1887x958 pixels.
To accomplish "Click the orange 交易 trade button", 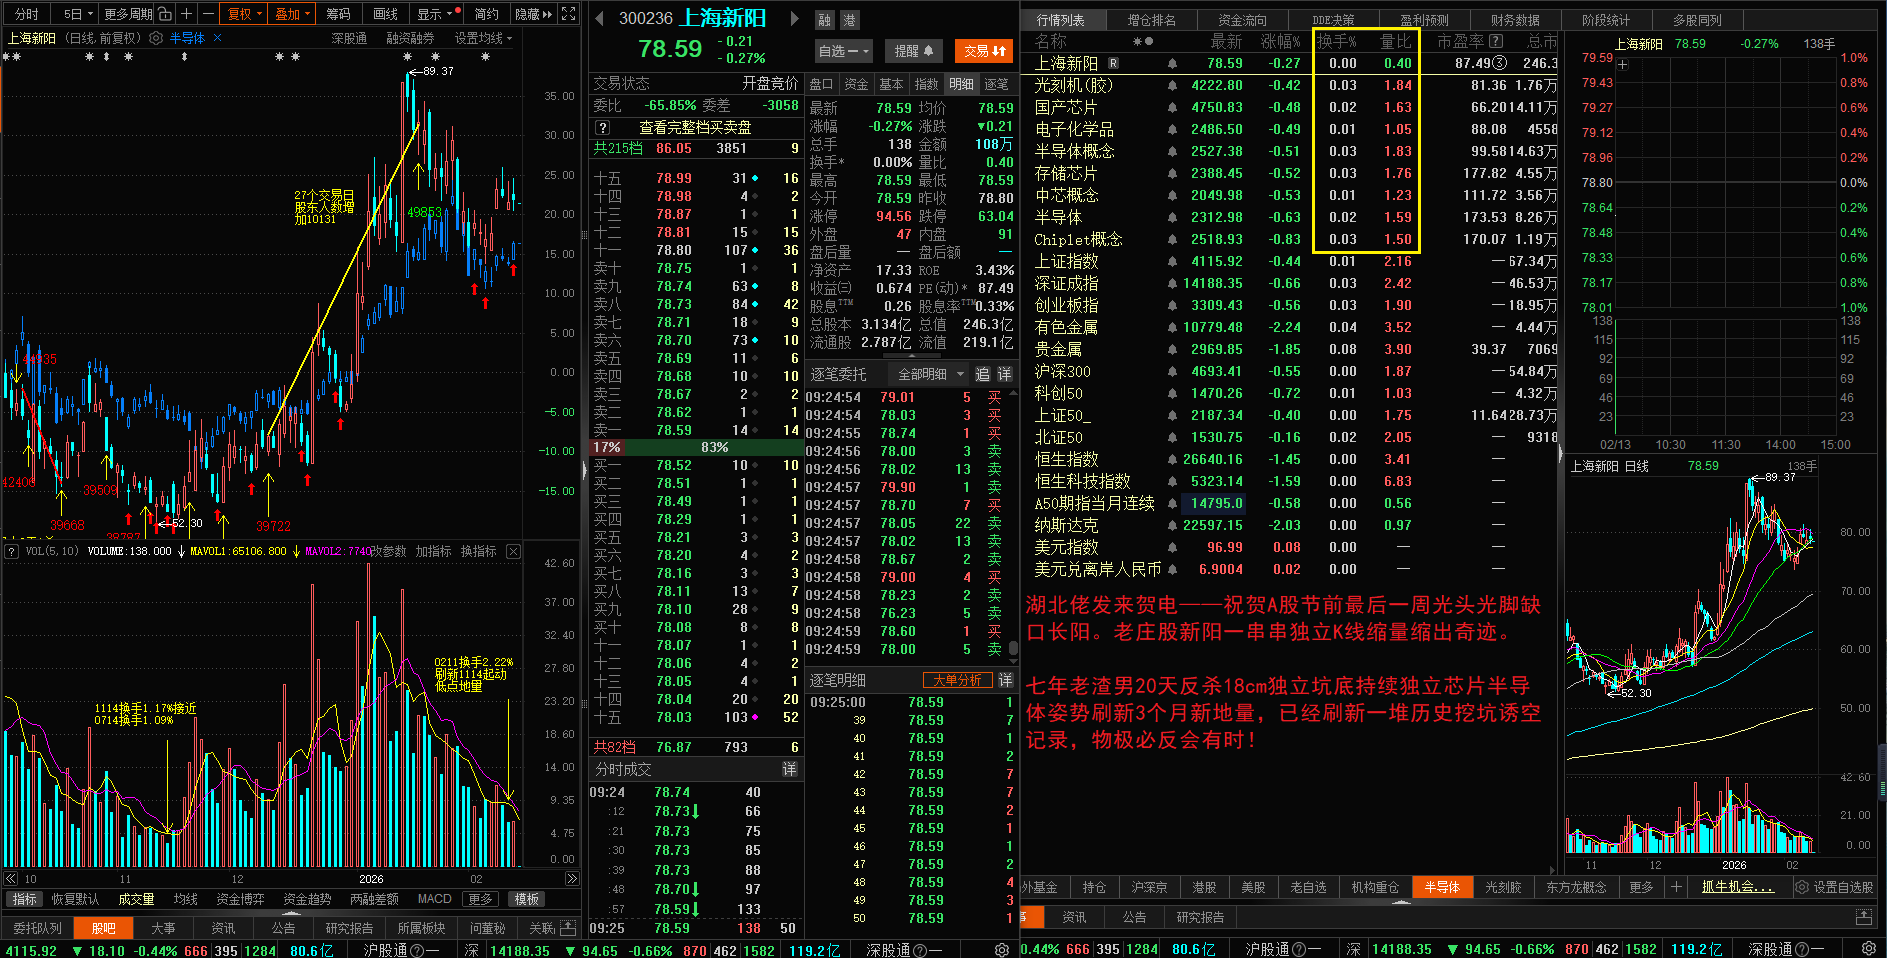I will pyautogui.click(x=984, y=51).
